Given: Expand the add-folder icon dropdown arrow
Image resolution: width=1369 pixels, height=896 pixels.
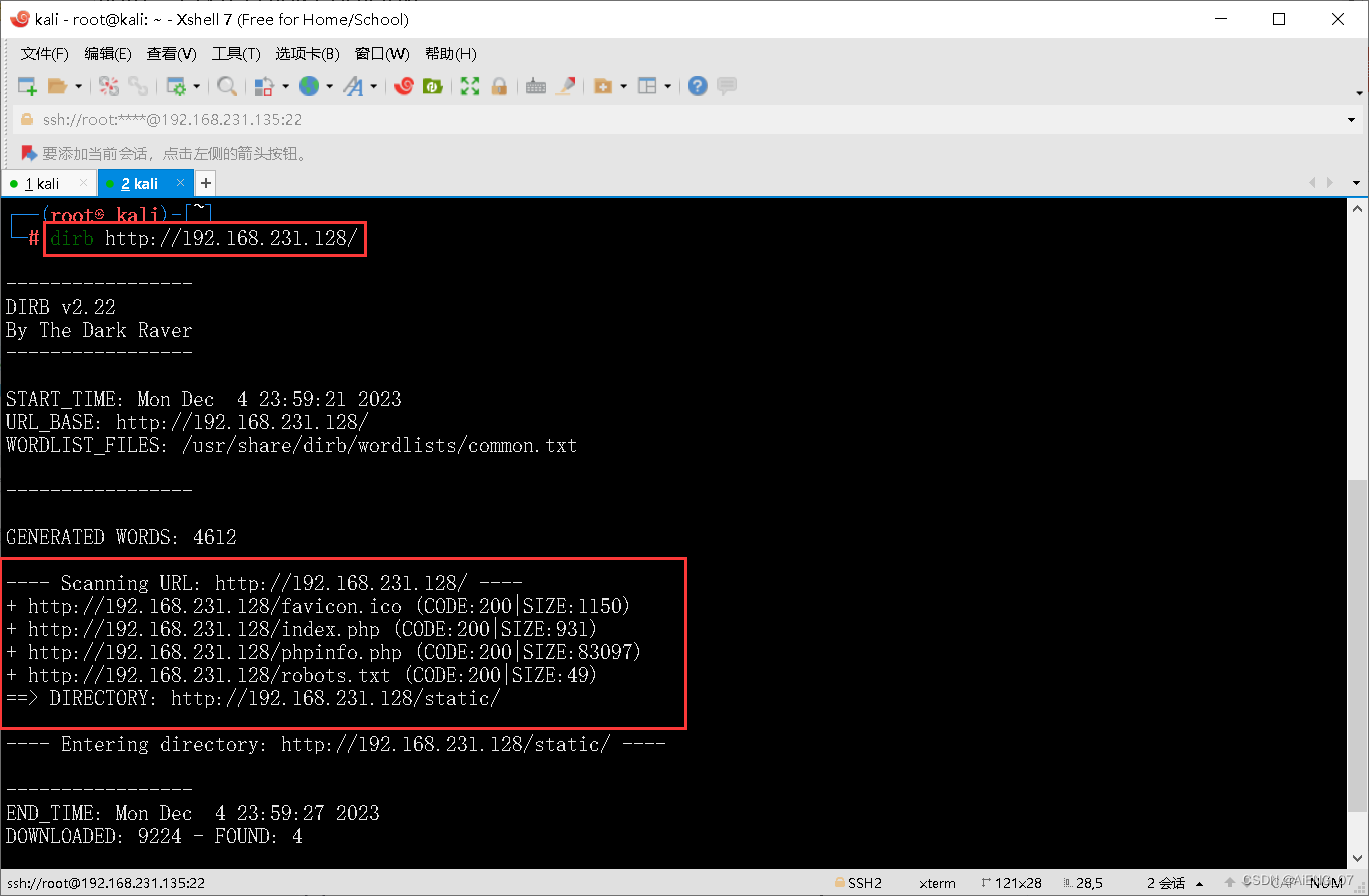Looking at the screenshot, I should 623,86.
